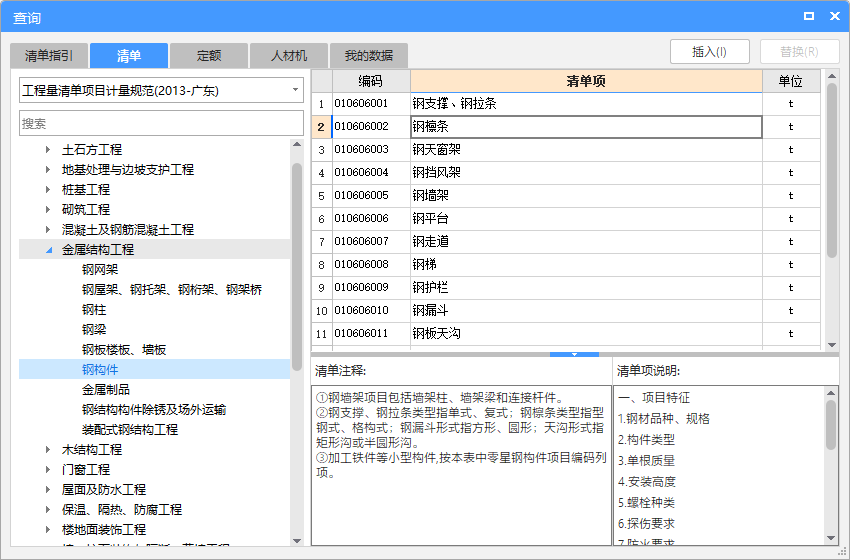Screen dimensions: 850x560
Task: Open the 定额 tab
Action: tap(209, 55)
